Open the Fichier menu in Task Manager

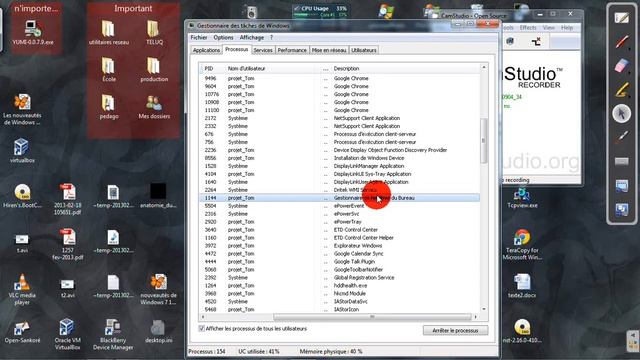pyautogui.click(x=199, y=38)
